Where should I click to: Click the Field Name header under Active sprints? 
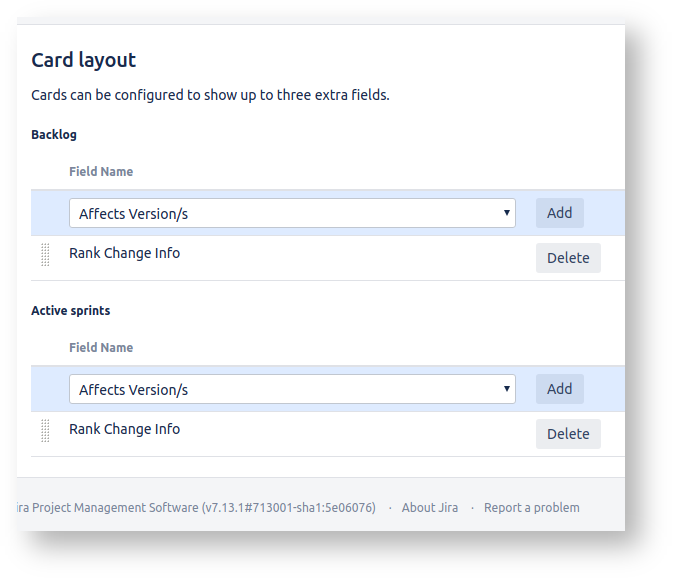point(101,348)
